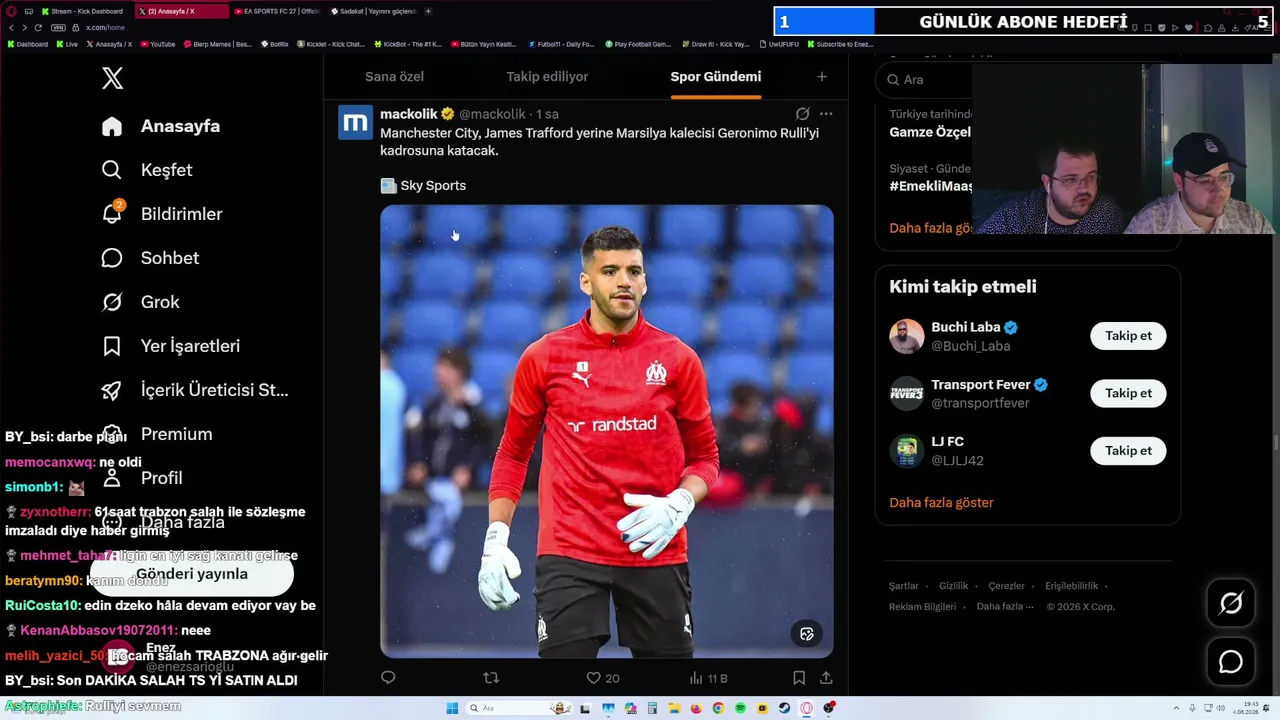Reply to the mackolik post
Image resolution: width=1280 pixels, height=720 pixels.
point(388,678)
